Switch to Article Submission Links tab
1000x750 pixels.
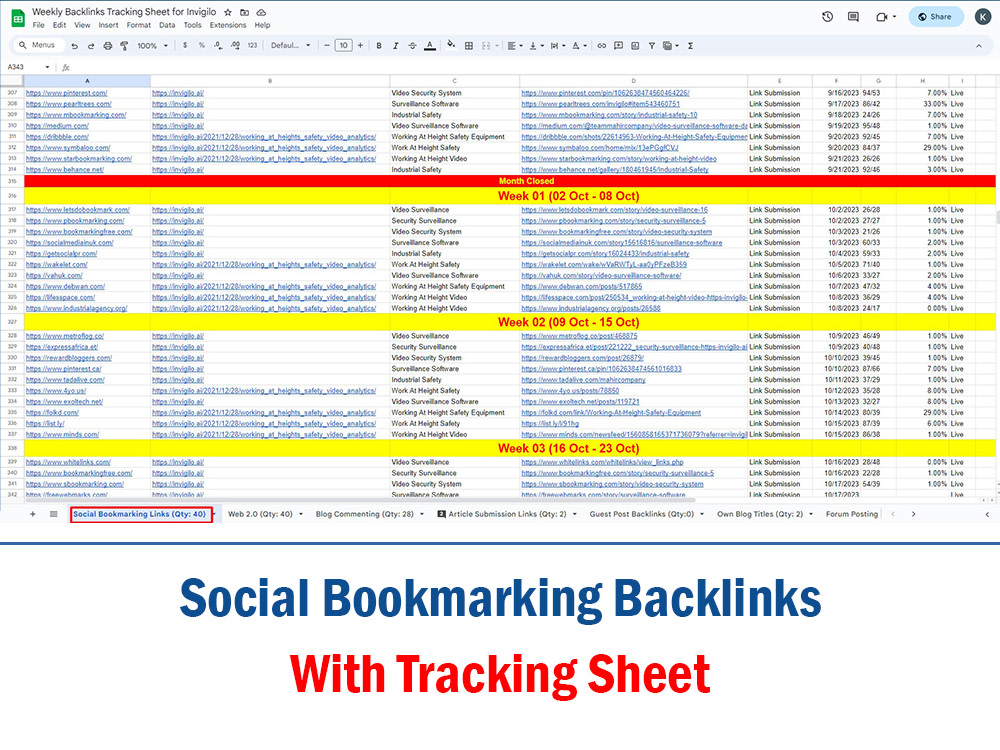click(x=507, y=514)
